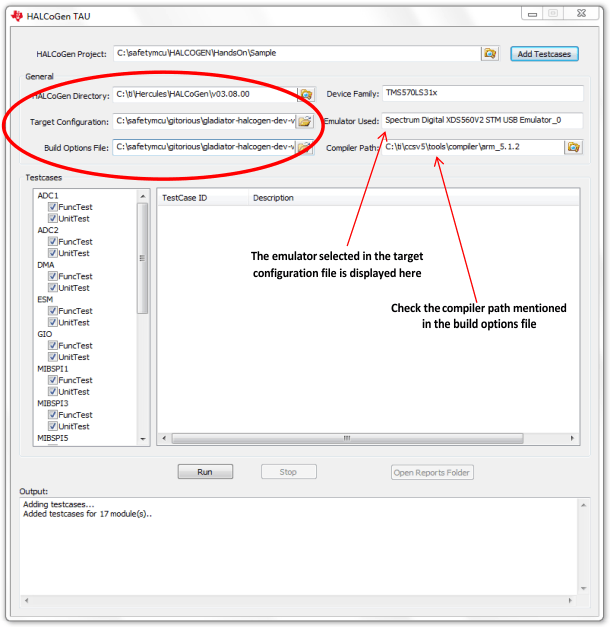Click the HALCoGen Directory path field

205,94
